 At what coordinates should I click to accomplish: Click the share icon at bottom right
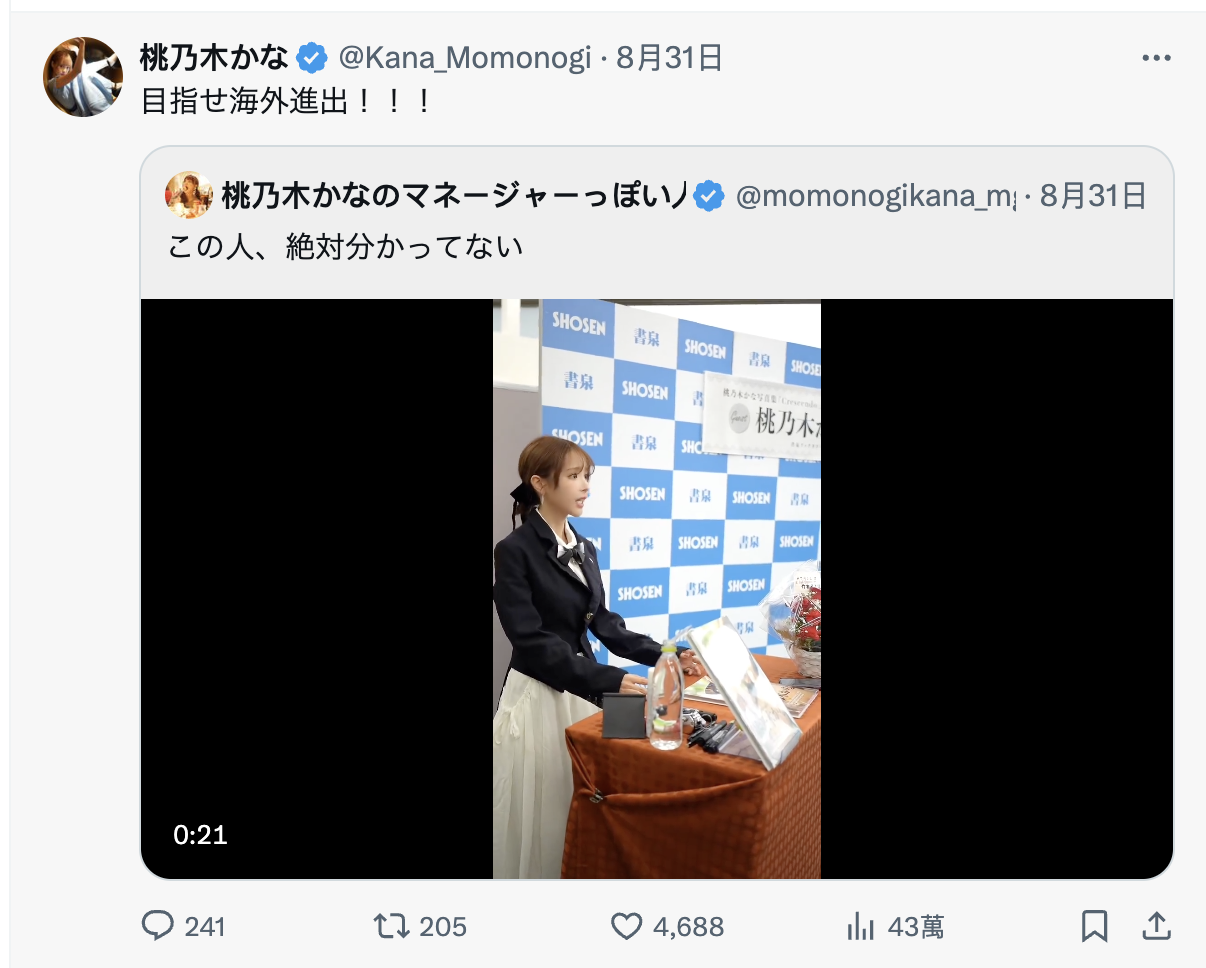point(1158,927)
